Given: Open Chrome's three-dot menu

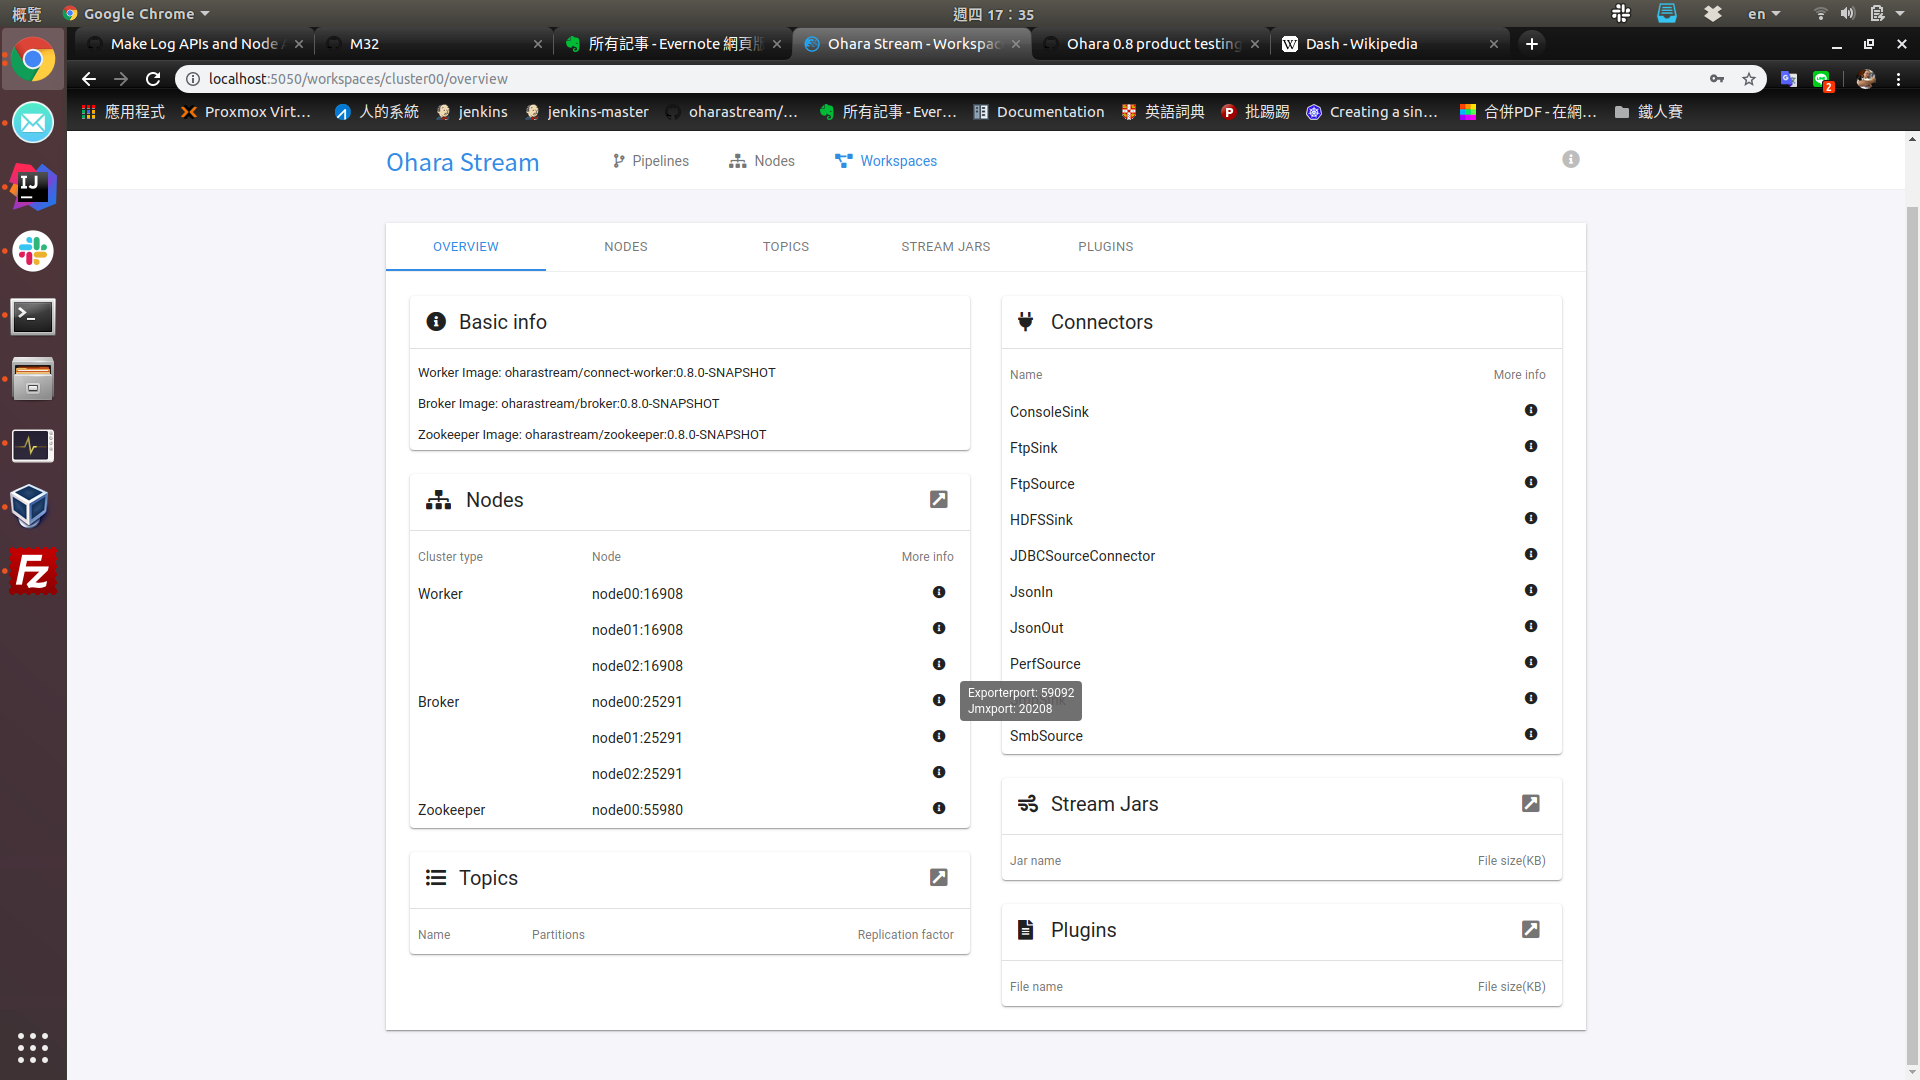Looking at the screenshot, I should (1899, 79).
